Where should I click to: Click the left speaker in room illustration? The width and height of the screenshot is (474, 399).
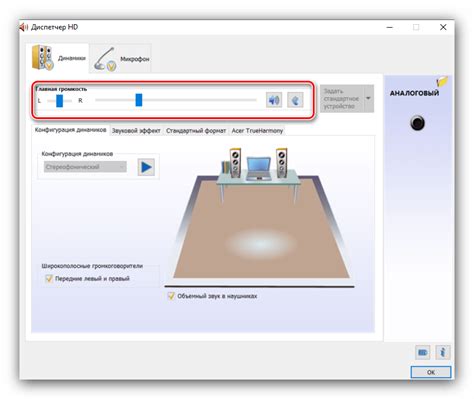pyautogui.click(x=235, y=163)
